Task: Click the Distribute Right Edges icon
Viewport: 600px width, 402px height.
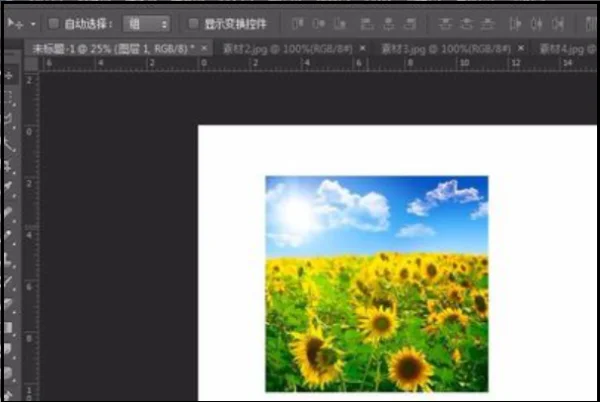Action: click(558, 24)
